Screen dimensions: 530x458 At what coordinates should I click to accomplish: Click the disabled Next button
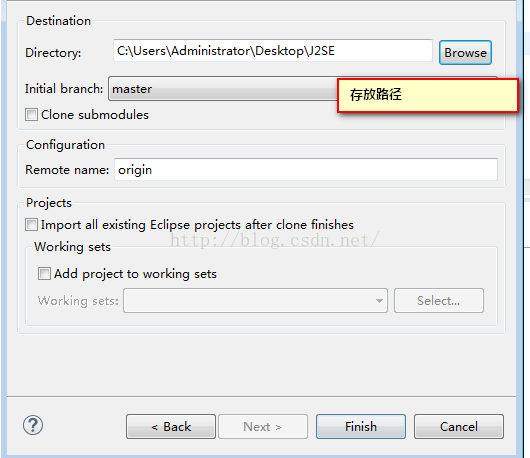263,427
